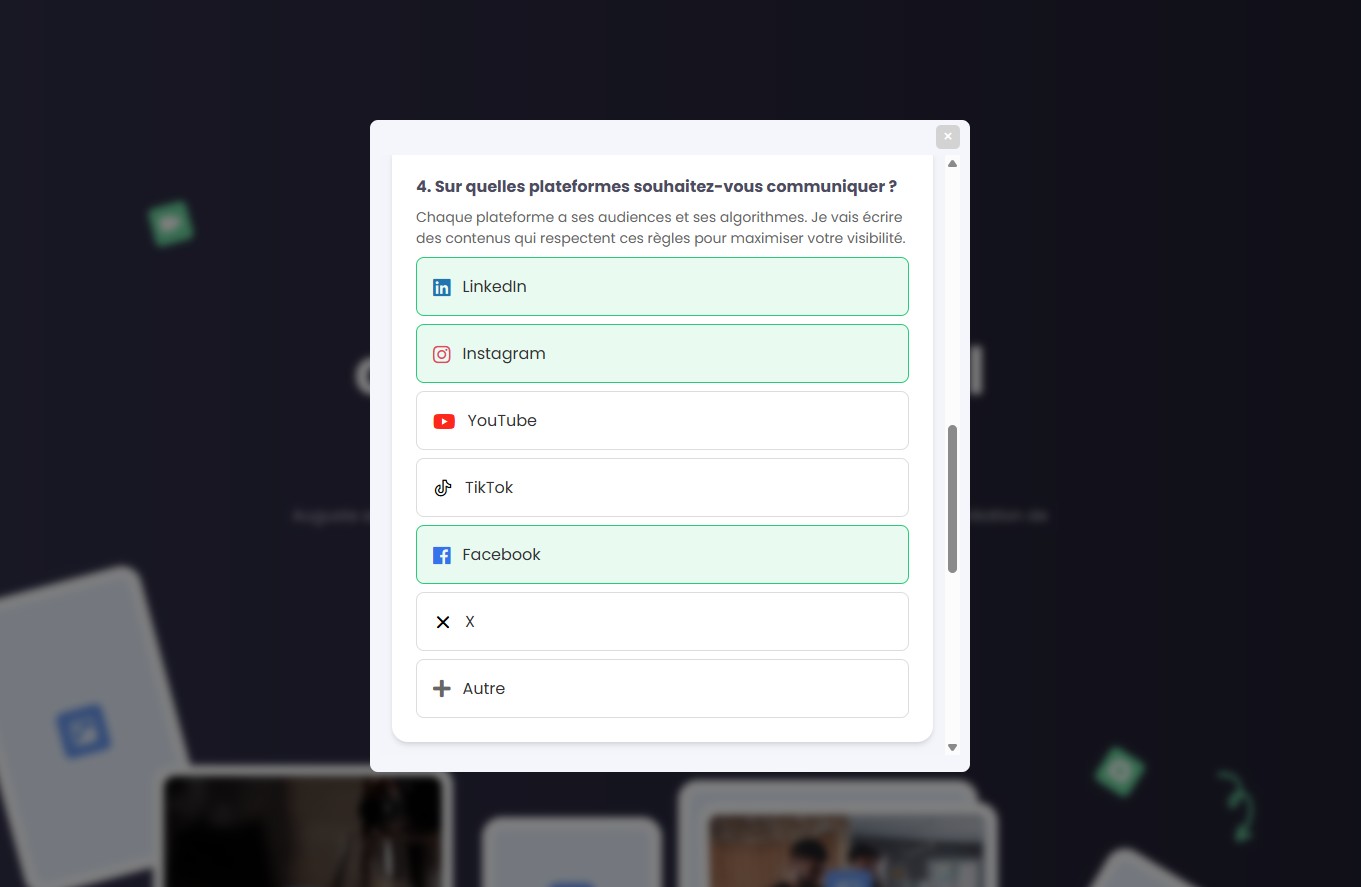Viewport: 1361px width, 887px height.
Task: Select the YouTube platform option
Action: pos(662,421)
